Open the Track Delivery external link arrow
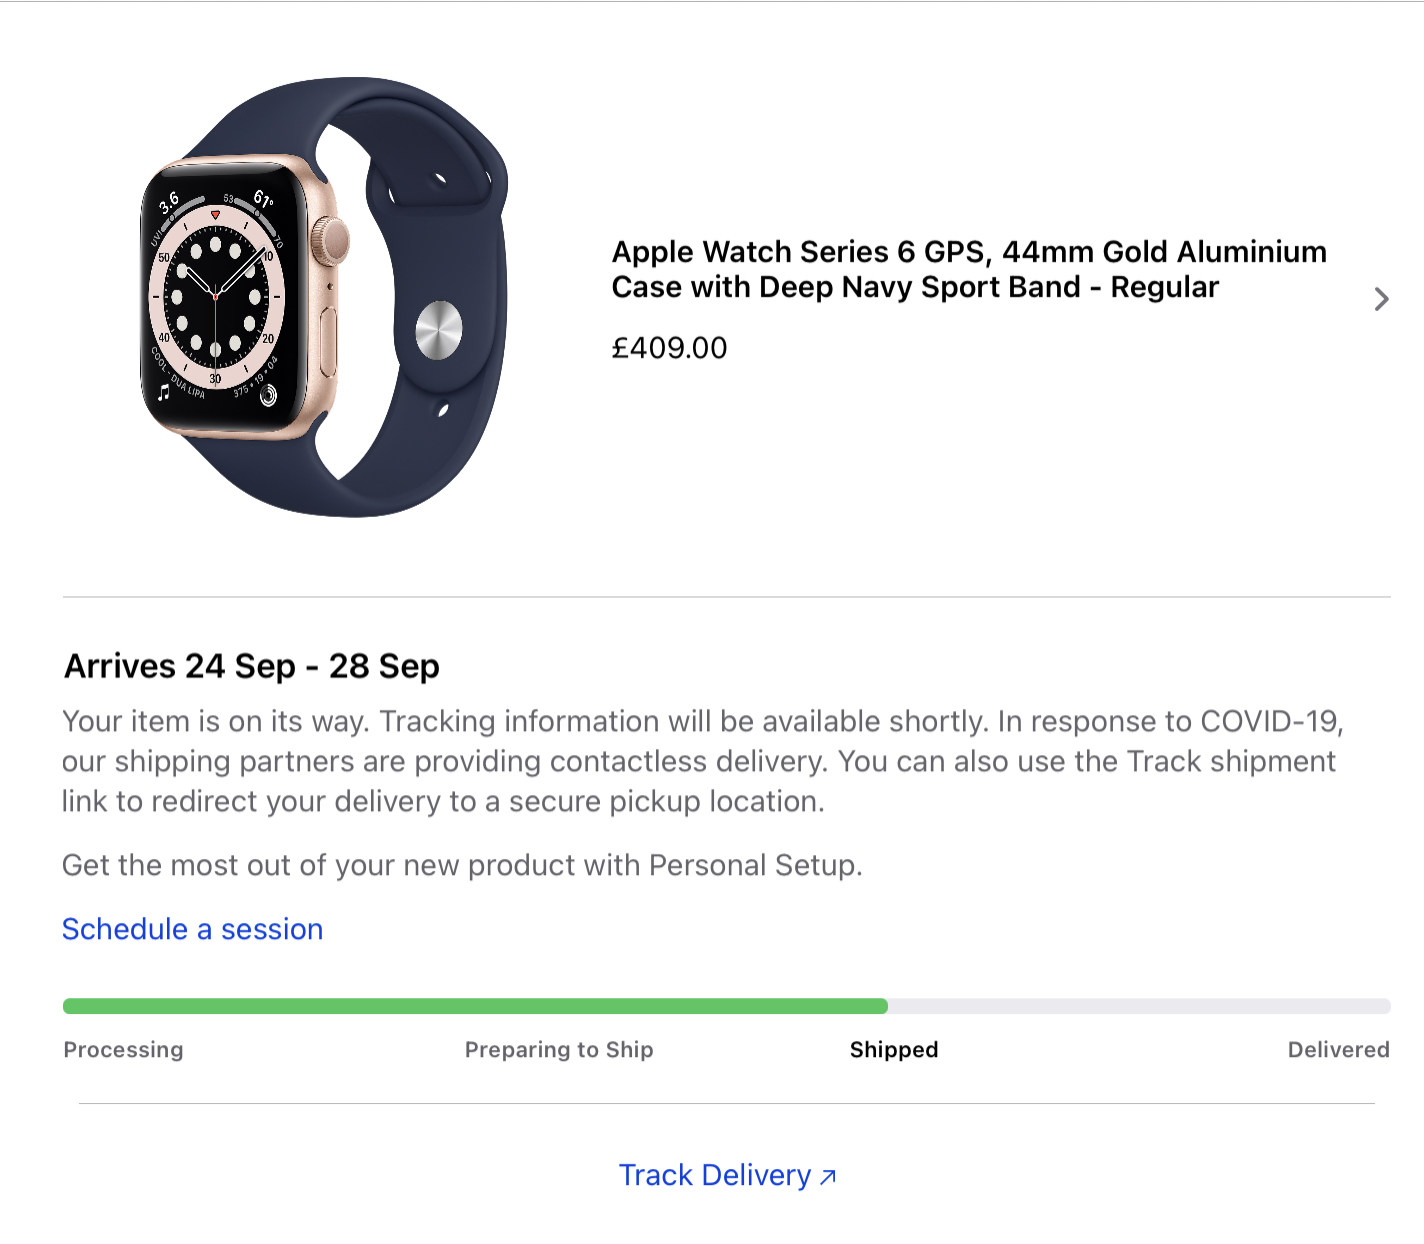This screenshot has height=1244, width=1424. (826, 1176)
